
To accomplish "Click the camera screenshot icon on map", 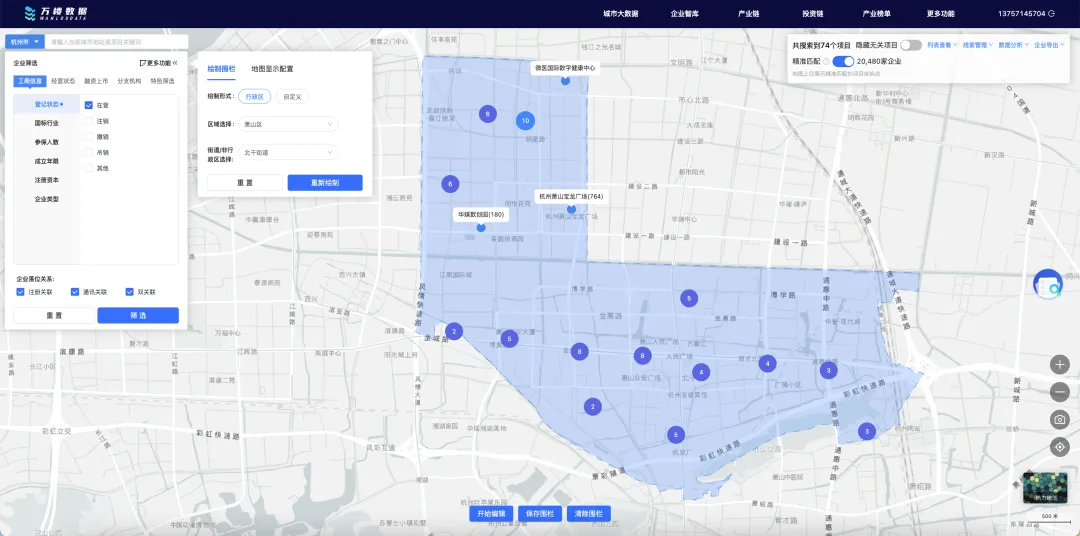I will tap(1059, 420).
